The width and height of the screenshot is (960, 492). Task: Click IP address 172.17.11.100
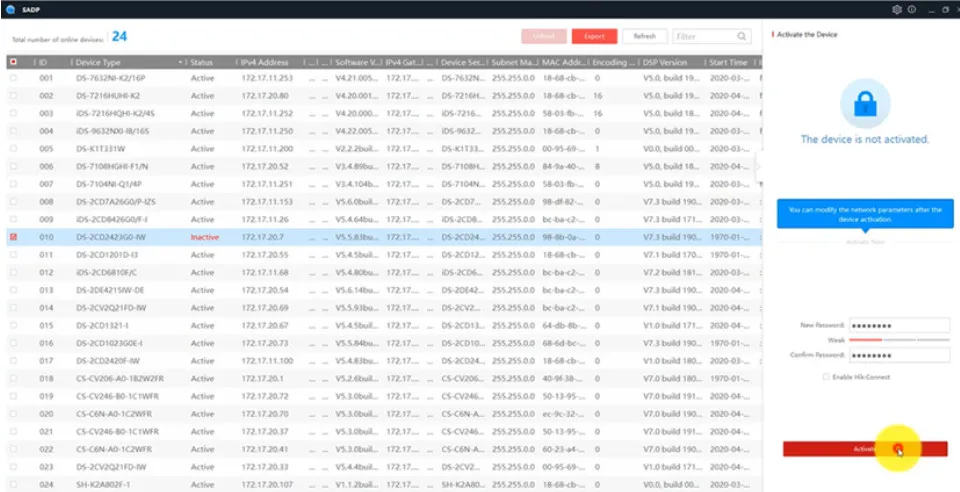267,361
